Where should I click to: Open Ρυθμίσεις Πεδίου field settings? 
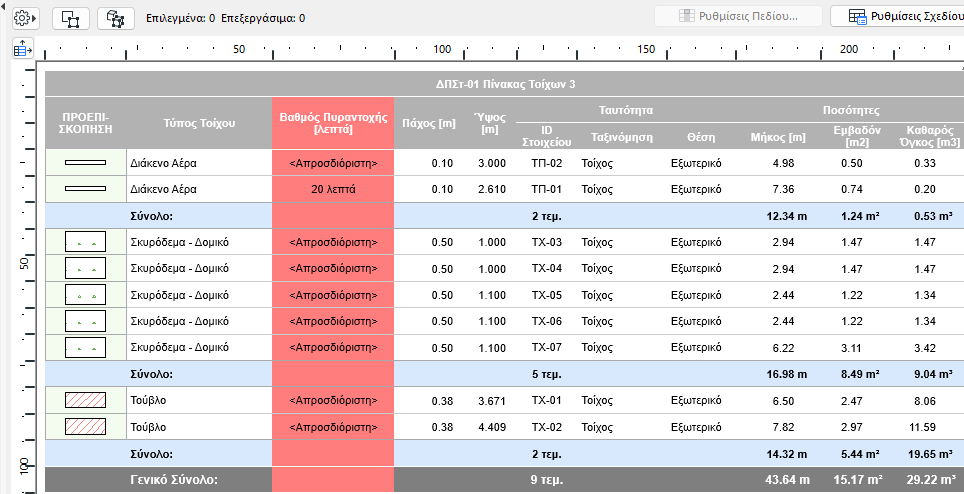[x=738, y=17]
